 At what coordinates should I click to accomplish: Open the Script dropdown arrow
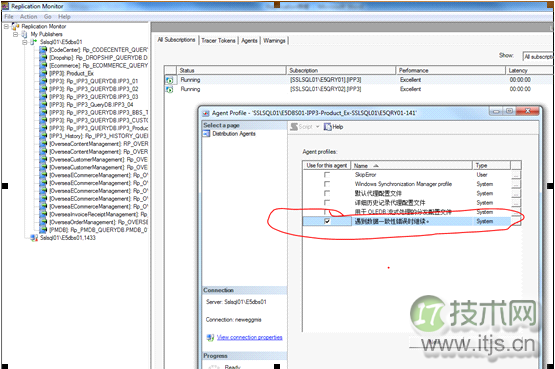(x=317, y=127)
